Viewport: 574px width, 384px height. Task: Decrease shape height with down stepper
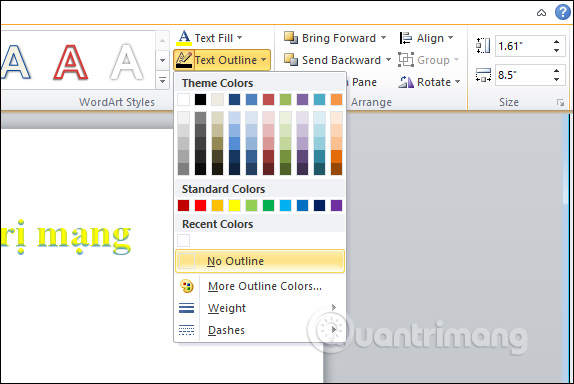(556, 50)
